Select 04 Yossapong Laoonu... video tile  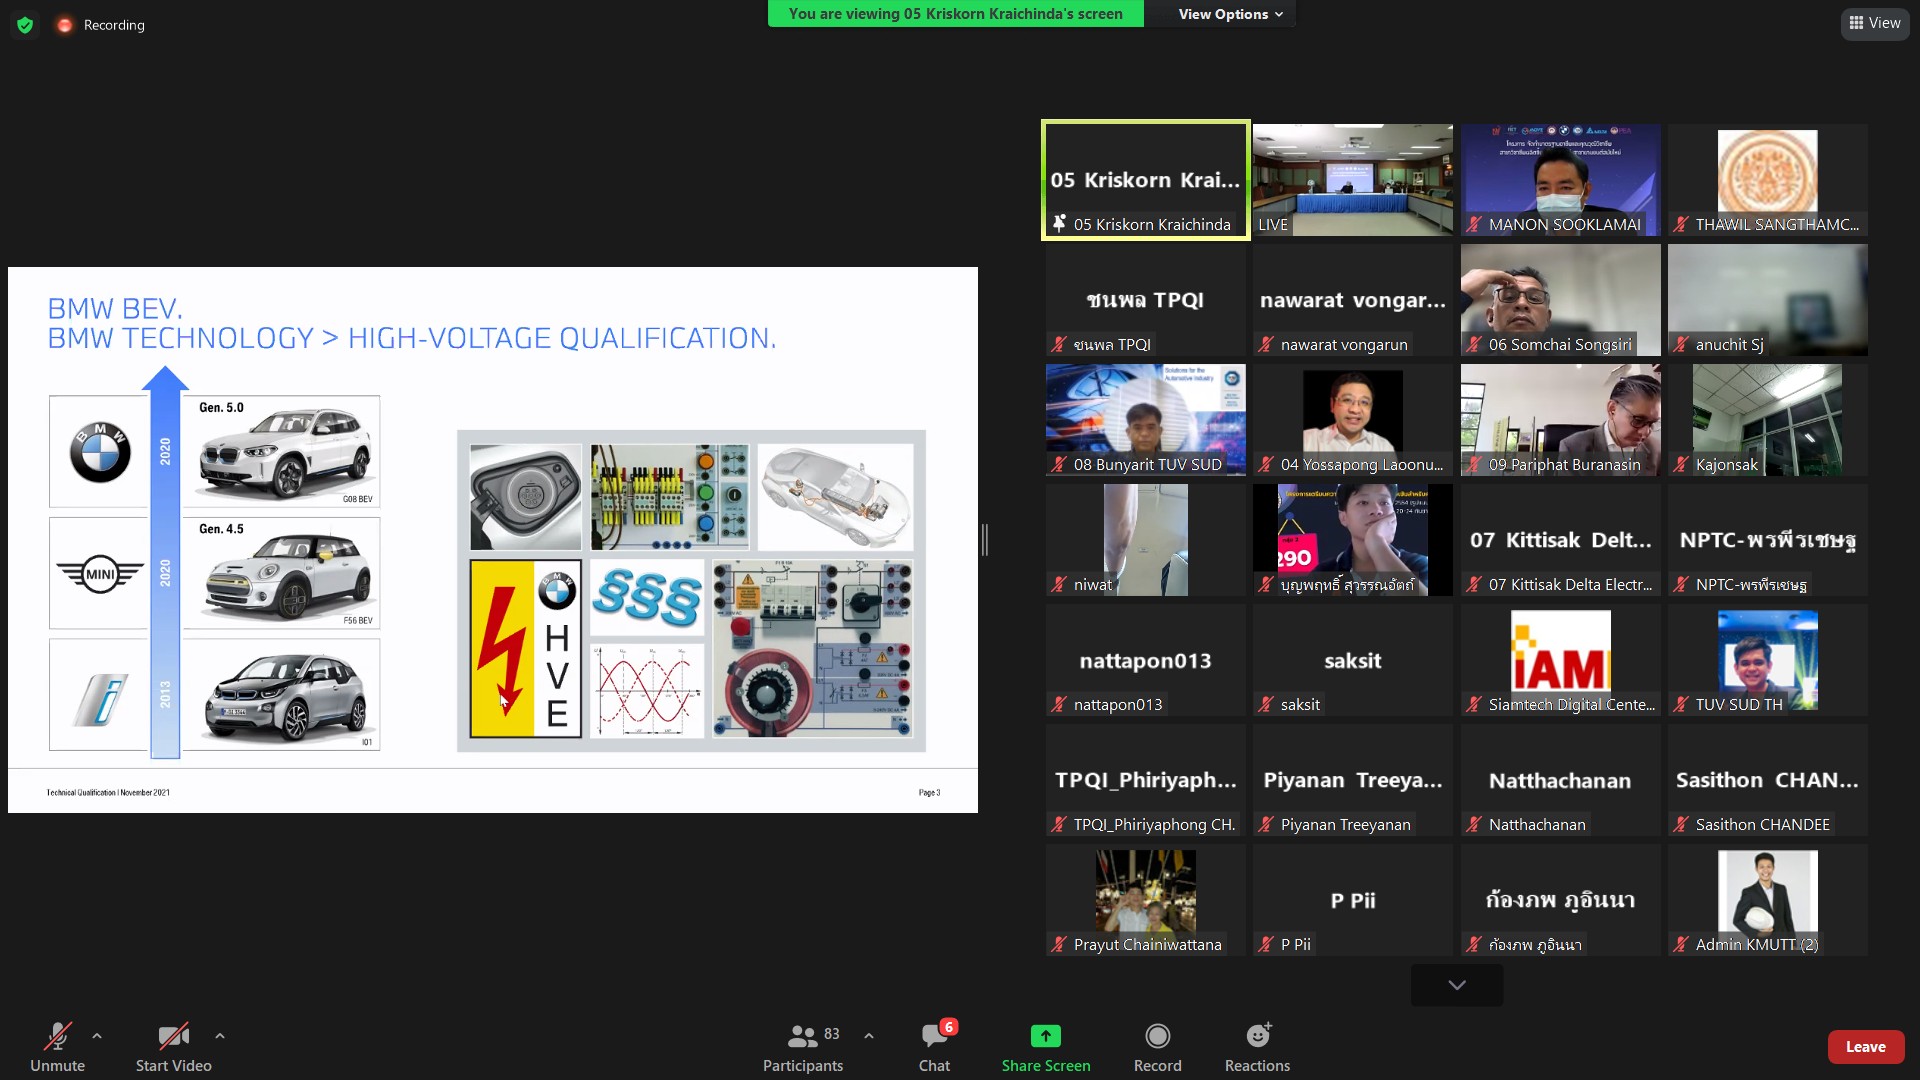click(x=1353, y=420)
